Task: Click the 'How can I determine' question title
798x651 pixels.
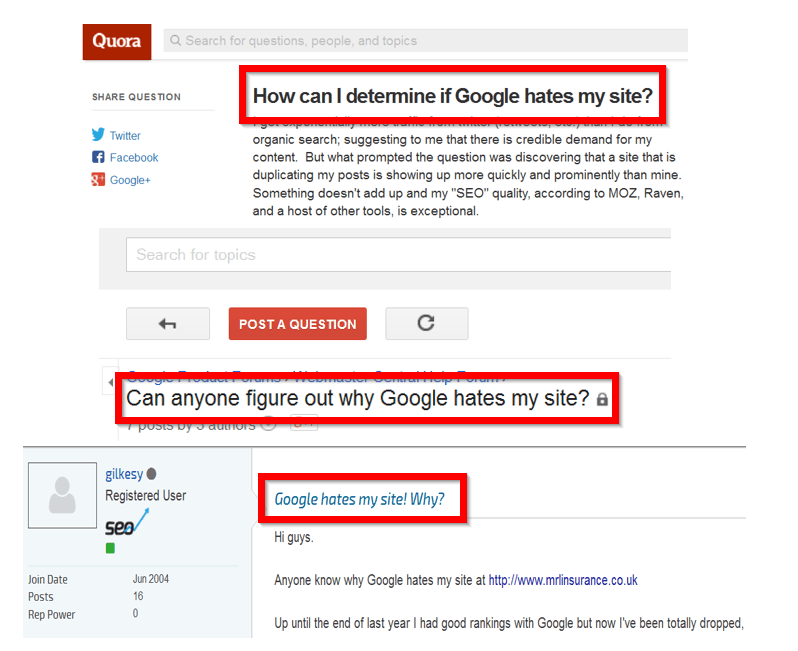Action: coord(452,97)
